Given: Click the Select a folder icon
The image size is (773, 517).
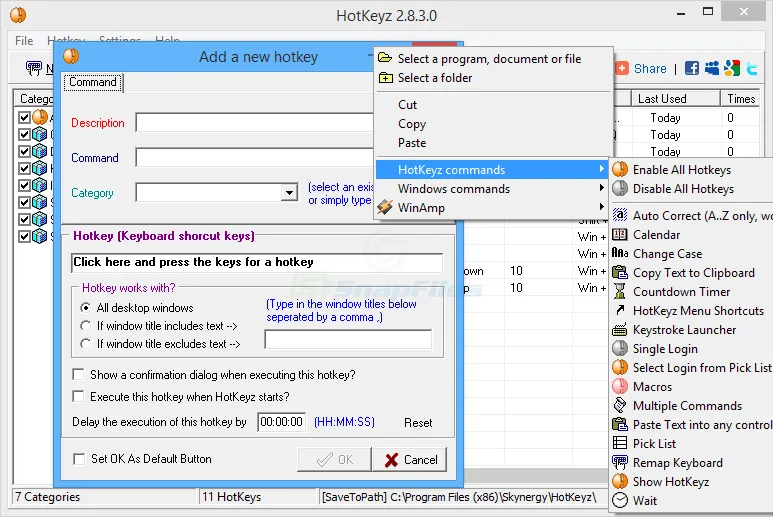Looking at the screenshot, I should [x=386, y=78].
